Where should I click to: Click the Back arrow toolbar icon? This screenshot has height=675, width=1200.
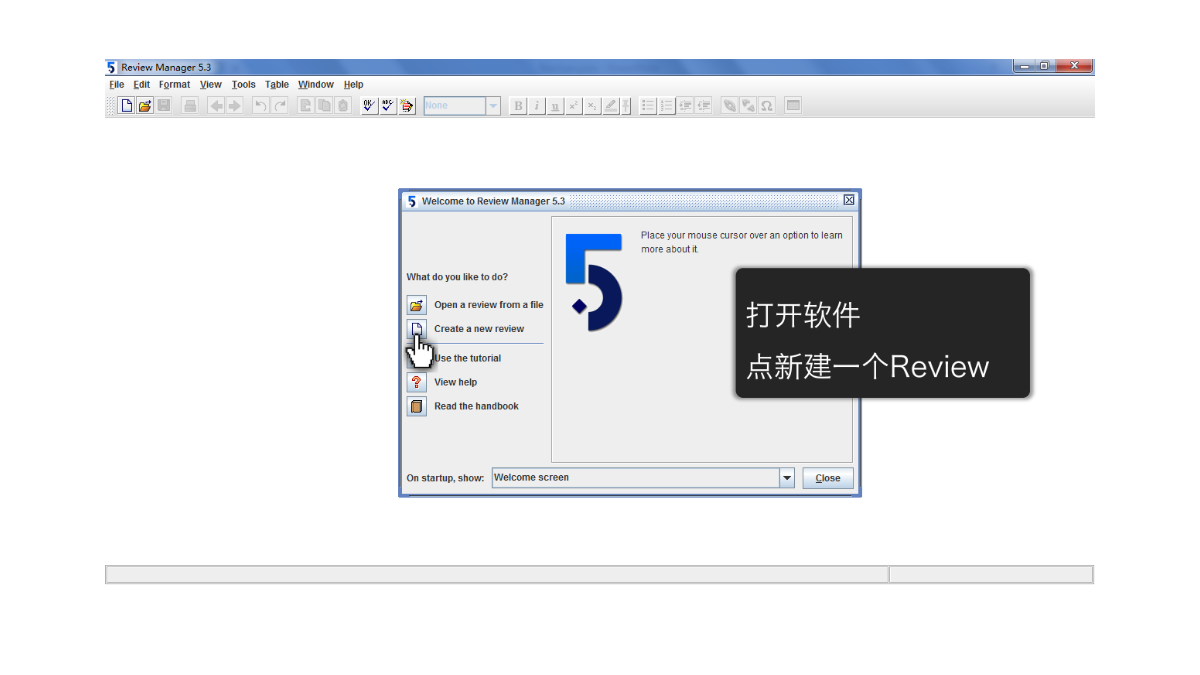point(216,105)
